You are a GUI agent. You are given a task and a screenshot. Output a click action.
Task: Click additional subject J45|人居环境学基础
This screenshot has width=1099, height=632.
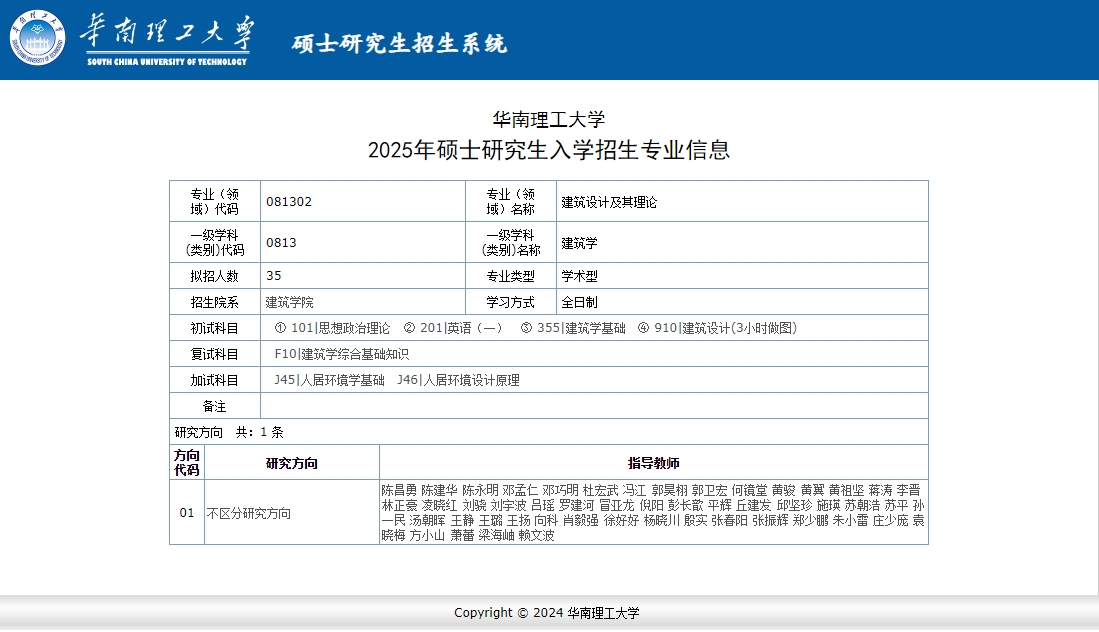329,380
